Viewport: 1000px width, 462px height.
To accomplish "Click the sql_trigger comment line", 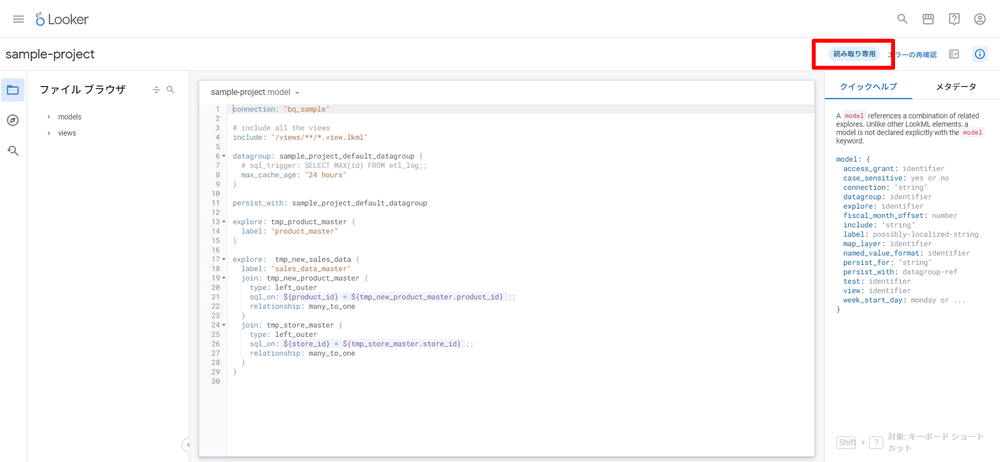I will 334,165.
